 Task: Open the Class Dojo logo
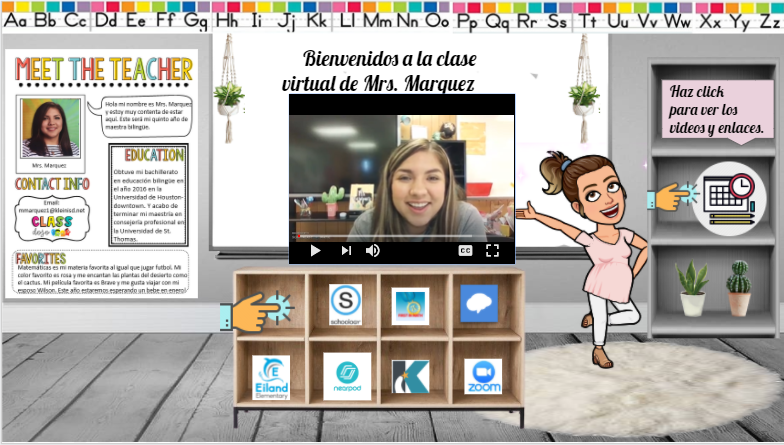click(52, 226)
